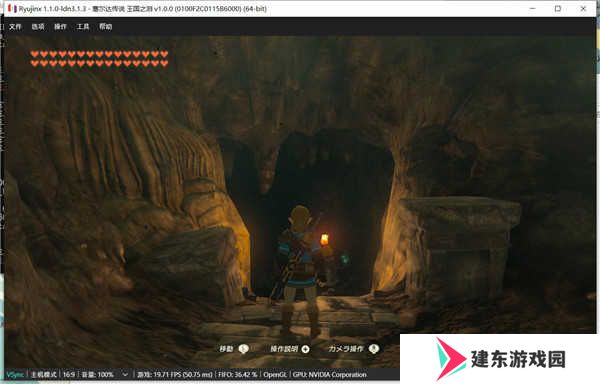Click the first heart in the health row
Screen dimensions: 600x384
(x=35, y=54)
